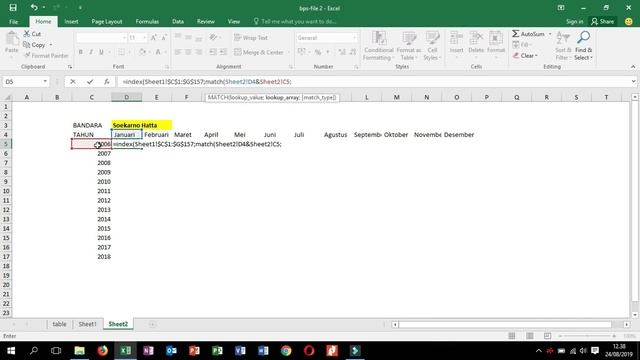Open the General number format dropdown
The width and height of the screenshot is (640, 360).
pyautogui.click(x=354, y=38)
